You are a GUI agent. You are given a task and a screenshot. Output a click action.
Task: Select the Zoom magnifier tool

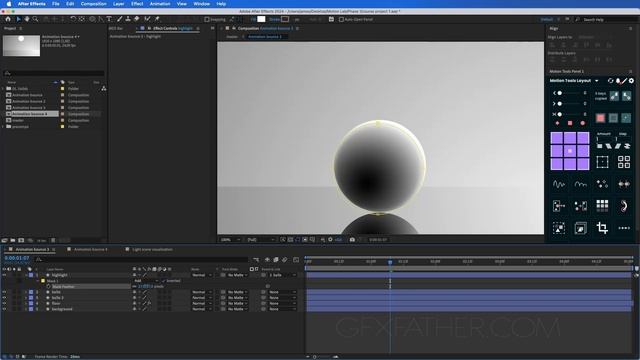coord(36,19)
